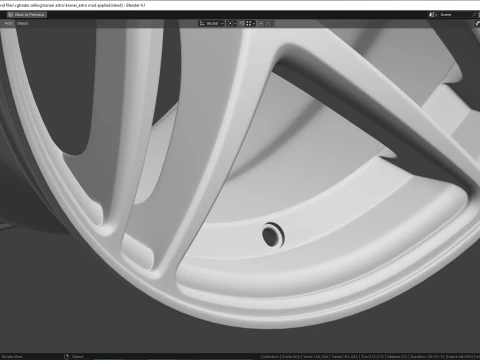Toggle the snap magnet icon

click(x=242, y=23)
